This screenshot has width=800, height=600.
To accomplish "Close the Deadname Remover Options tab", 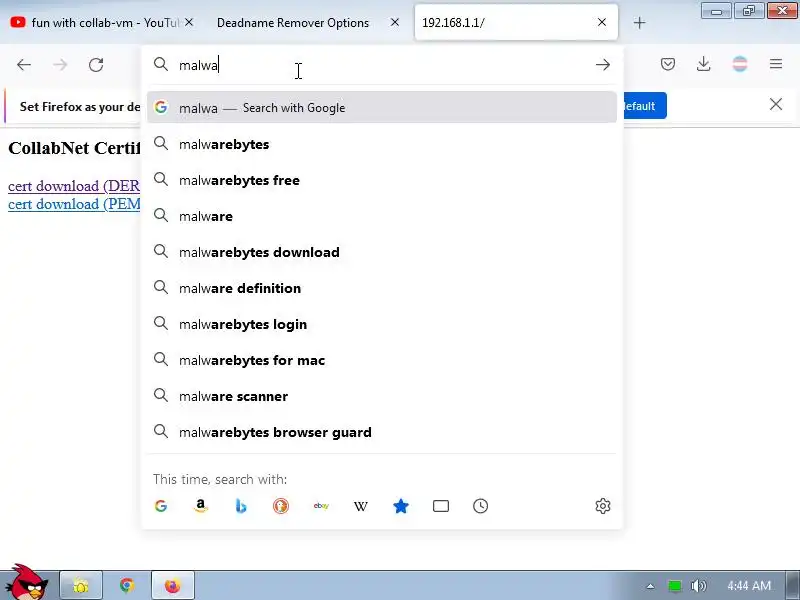I will click(x=395, y=22).
